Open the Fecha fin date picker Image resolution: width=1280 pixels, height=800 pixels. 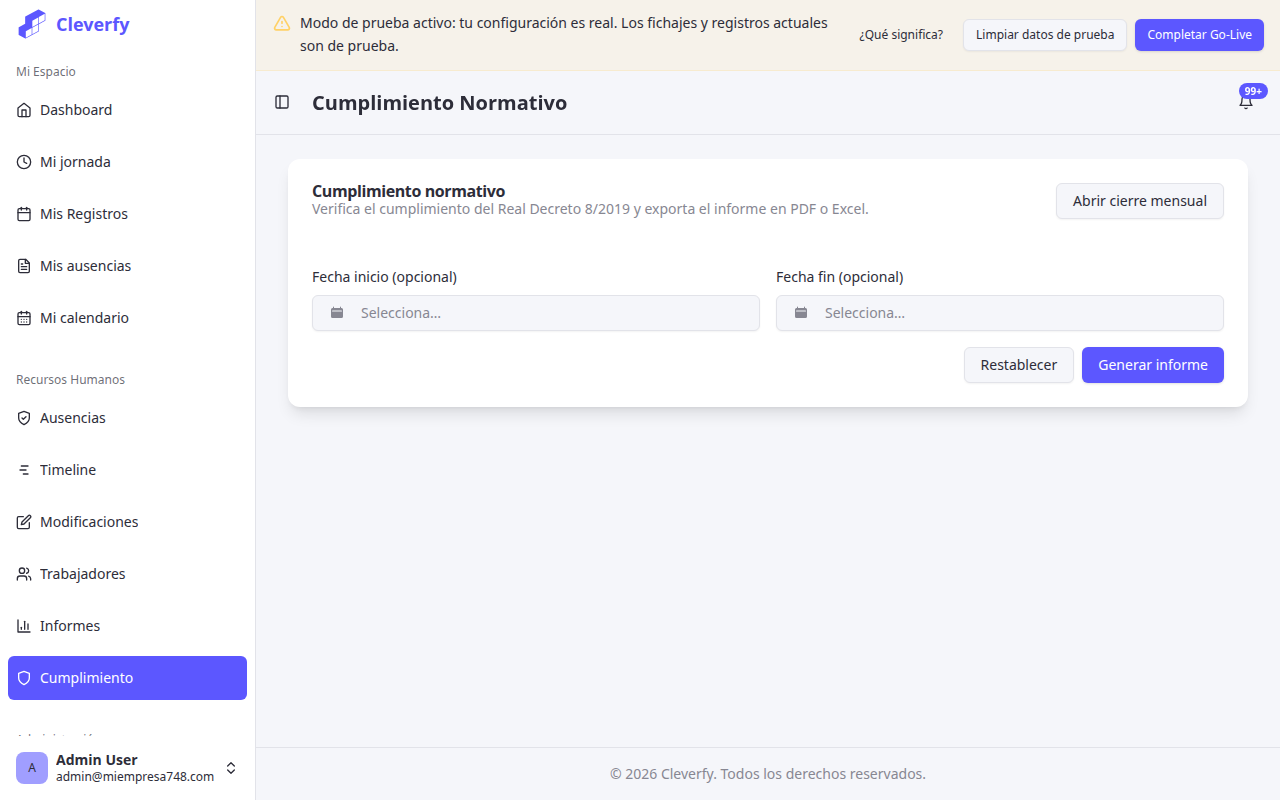coord(1000,312)
